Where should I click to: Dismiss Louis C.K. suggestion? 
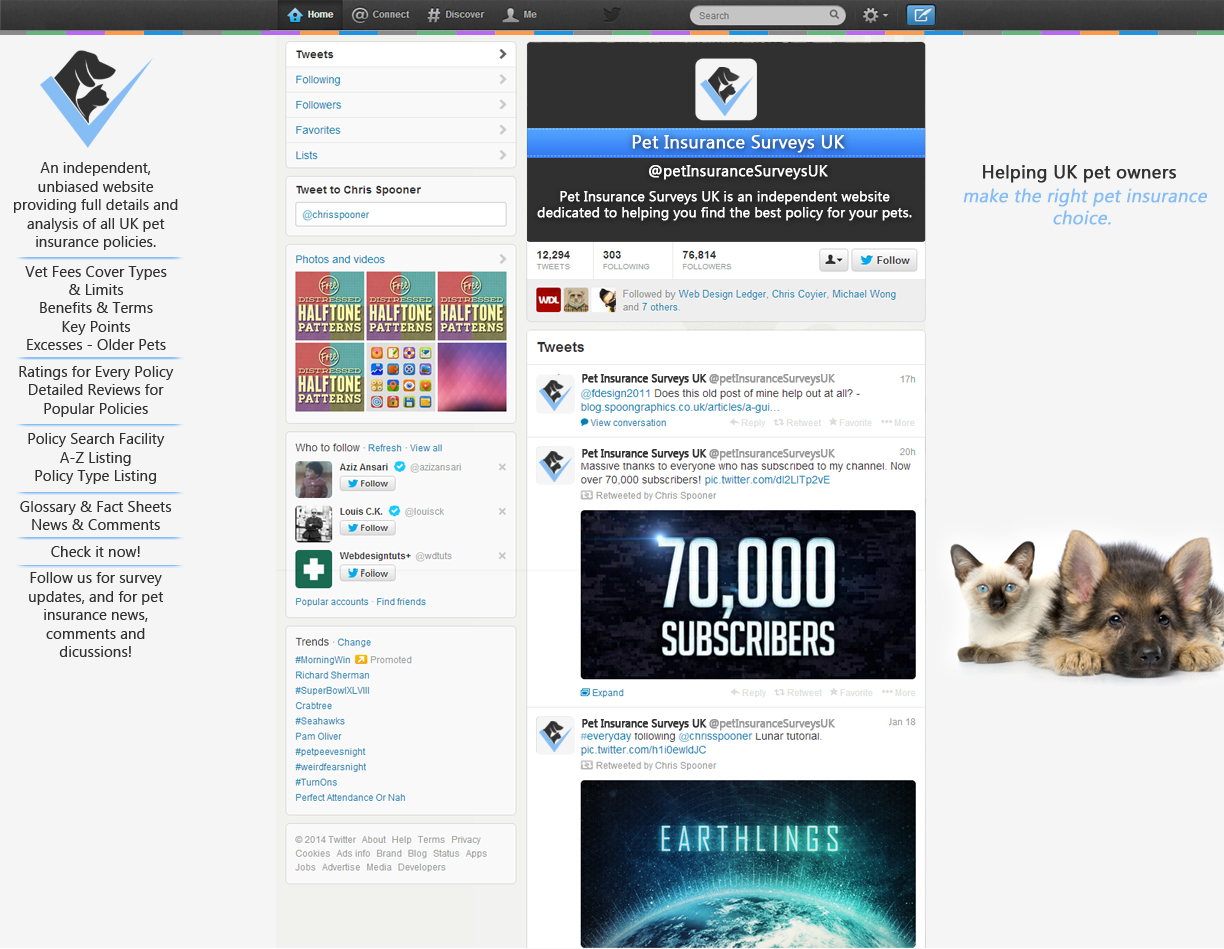[x=502, y=511]
